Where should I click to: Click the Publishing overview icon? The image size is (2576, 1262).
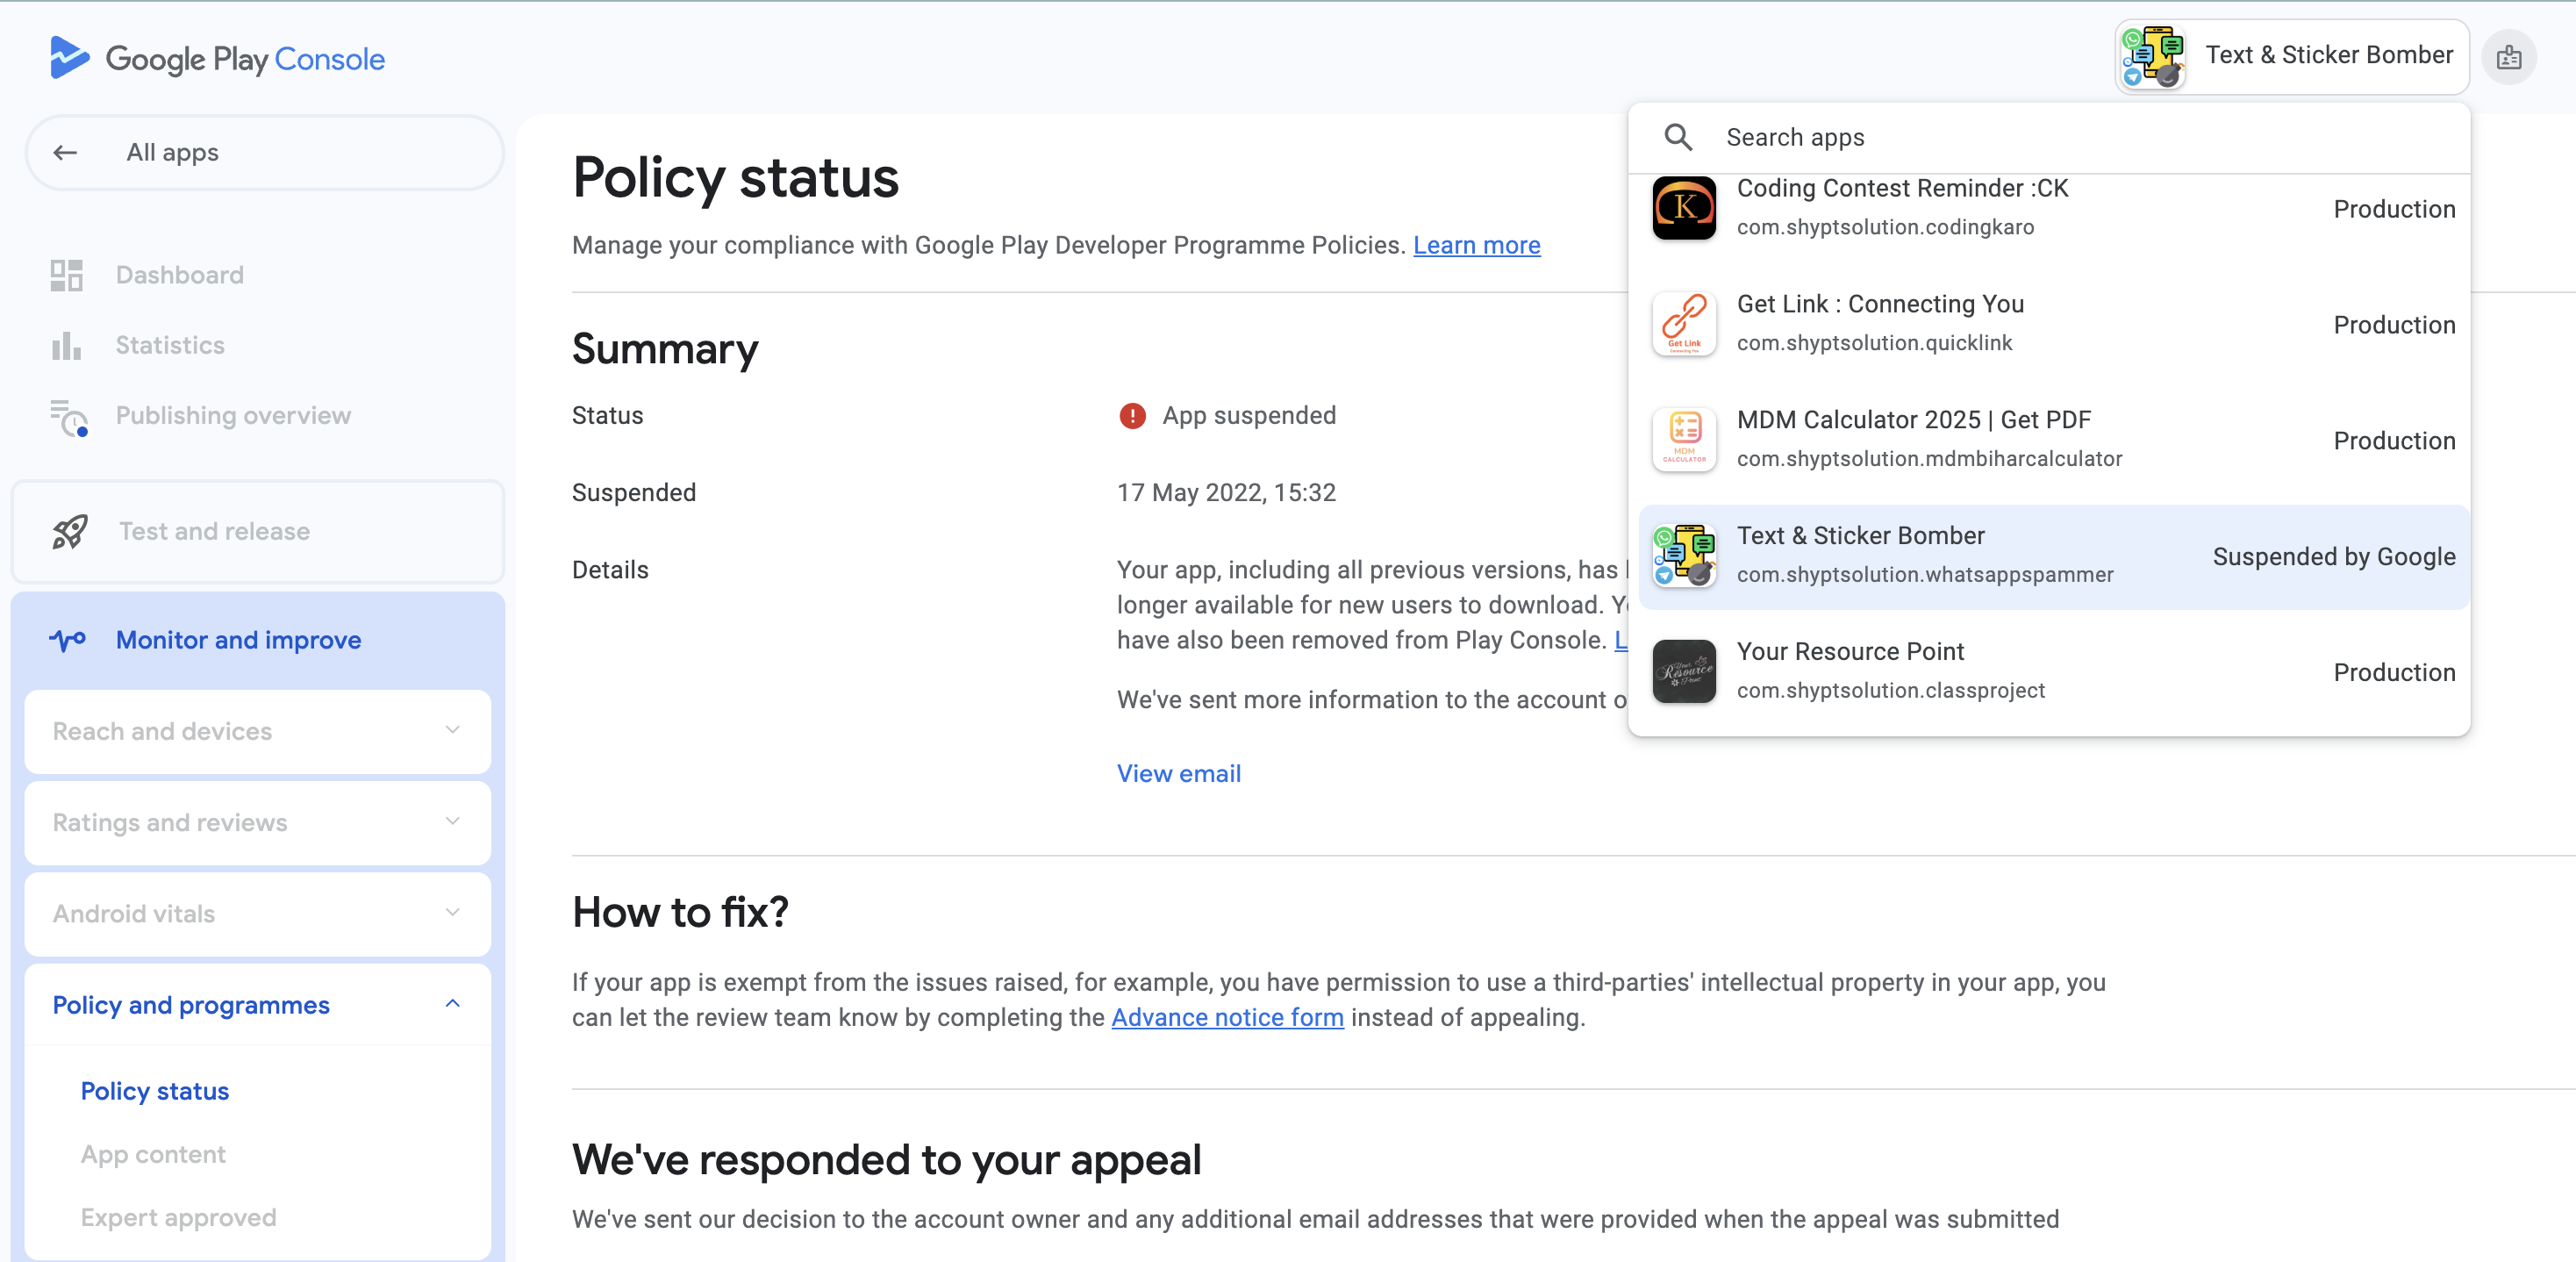(x=69, y=417)
